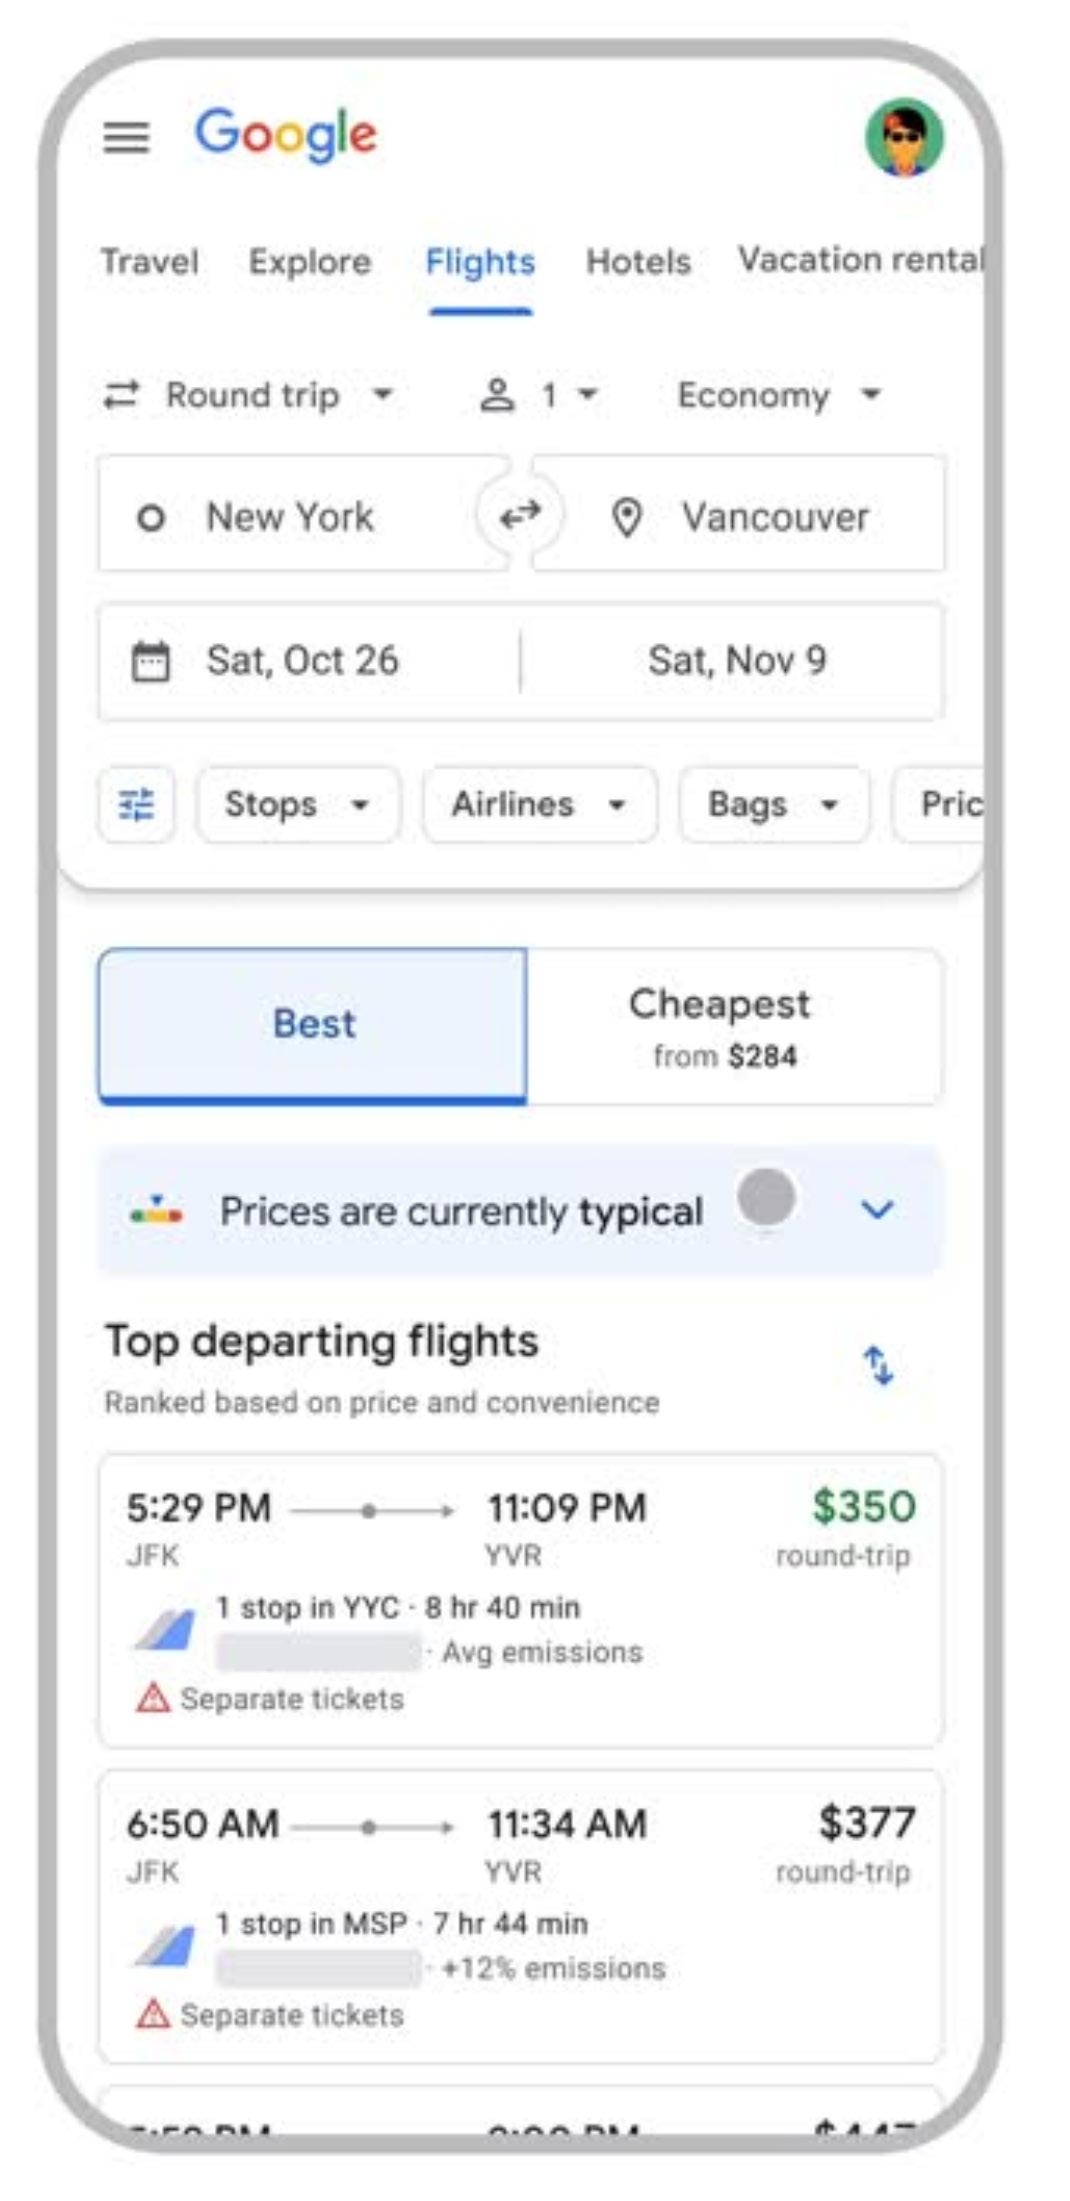The width and height of the screenshot is (1070, 2201).
Task: Click the price insights graph icon
Action: [157, 1212]
